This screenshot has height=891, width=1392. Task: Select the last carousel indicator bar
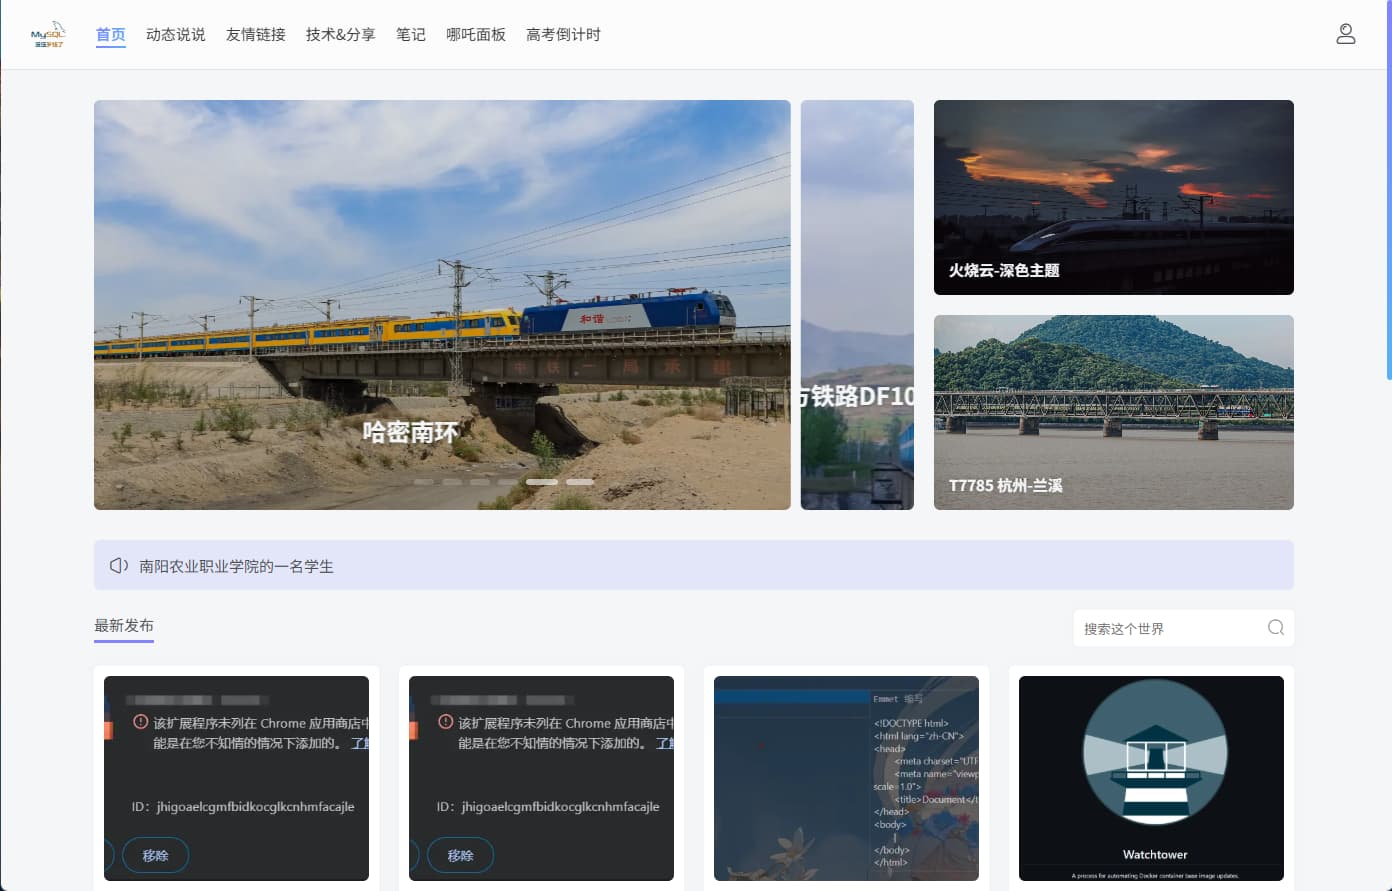(580, 482)
